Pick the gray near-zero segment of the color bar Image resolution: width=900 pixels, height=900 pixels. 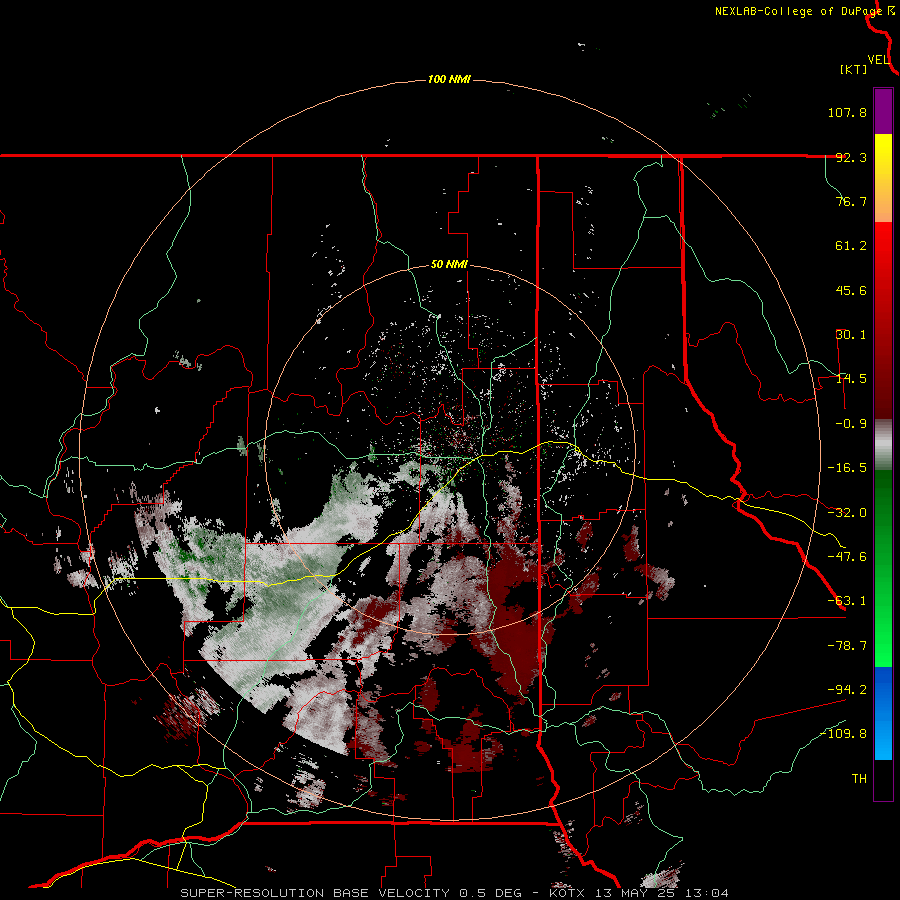point(883,445)
